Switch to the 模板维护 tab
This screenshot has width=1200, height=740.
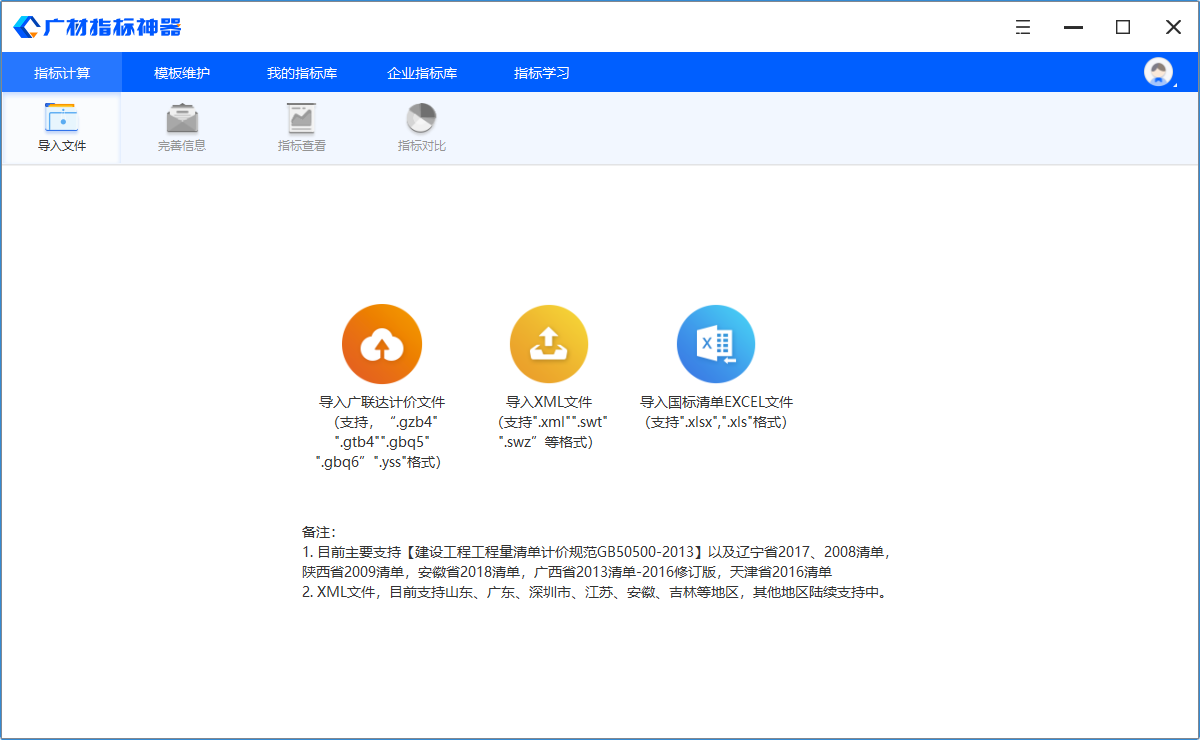point(182,73)
